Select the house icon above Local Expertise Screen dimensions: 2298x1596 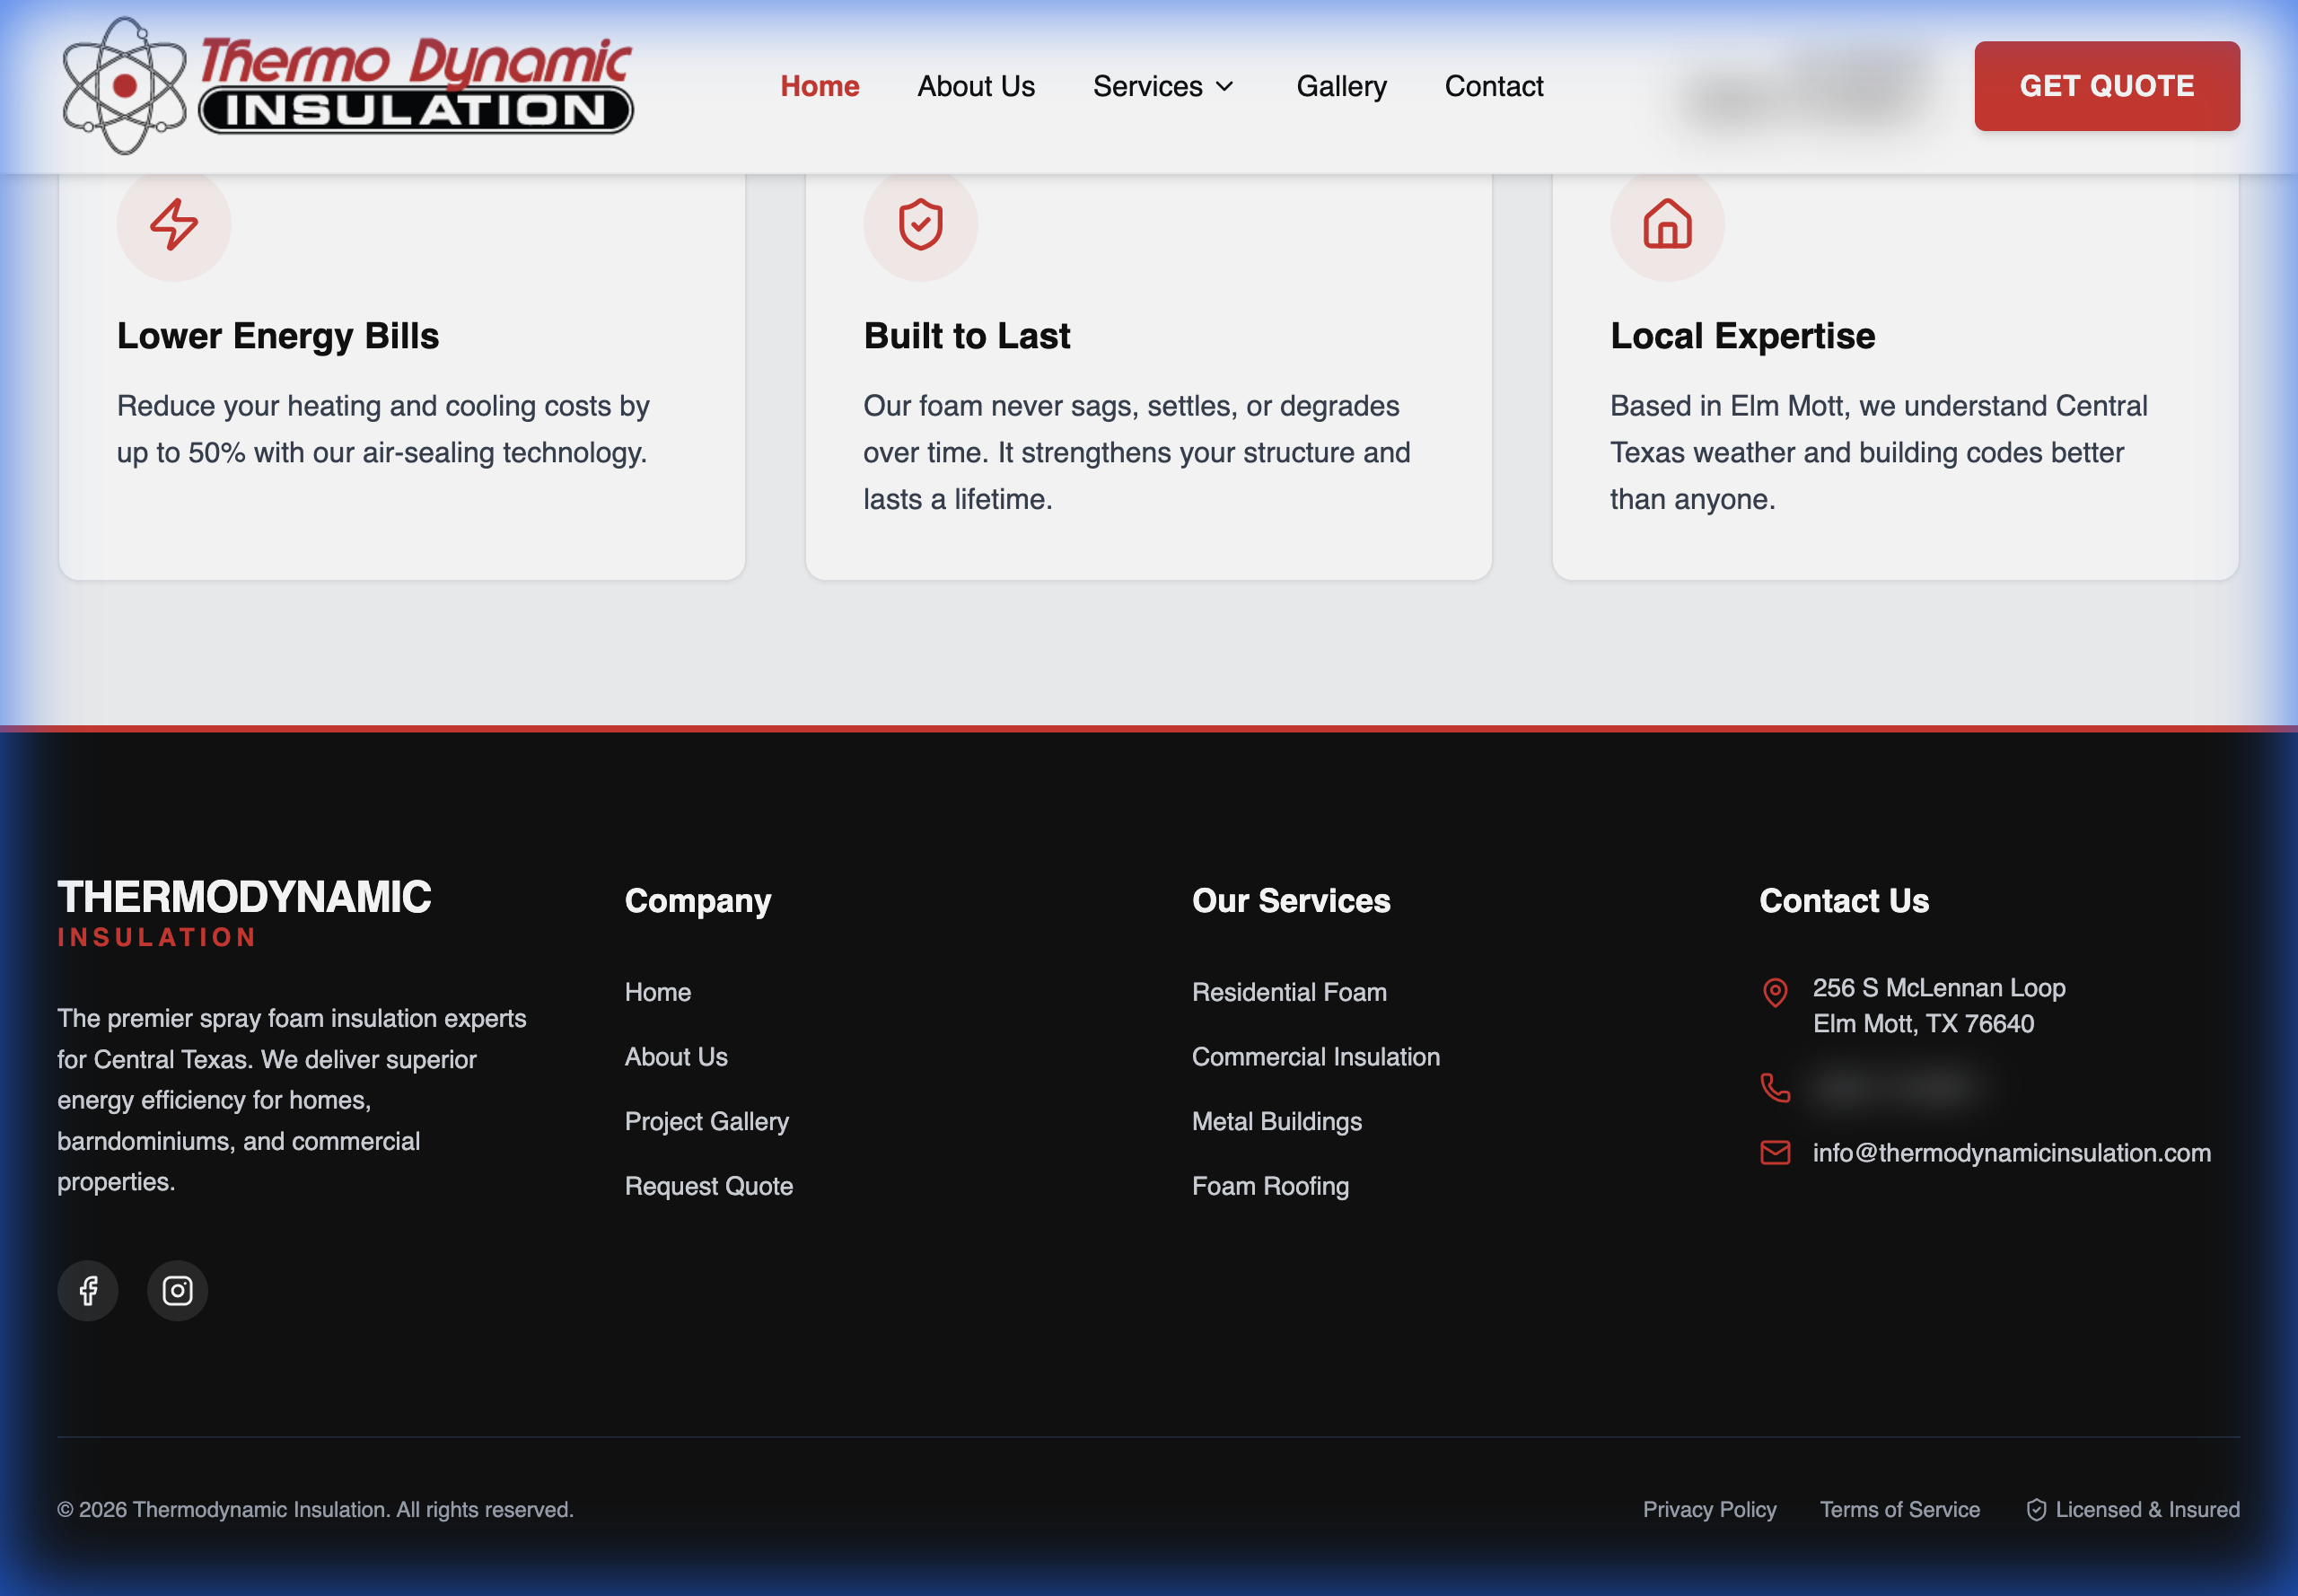(1666, 225)
